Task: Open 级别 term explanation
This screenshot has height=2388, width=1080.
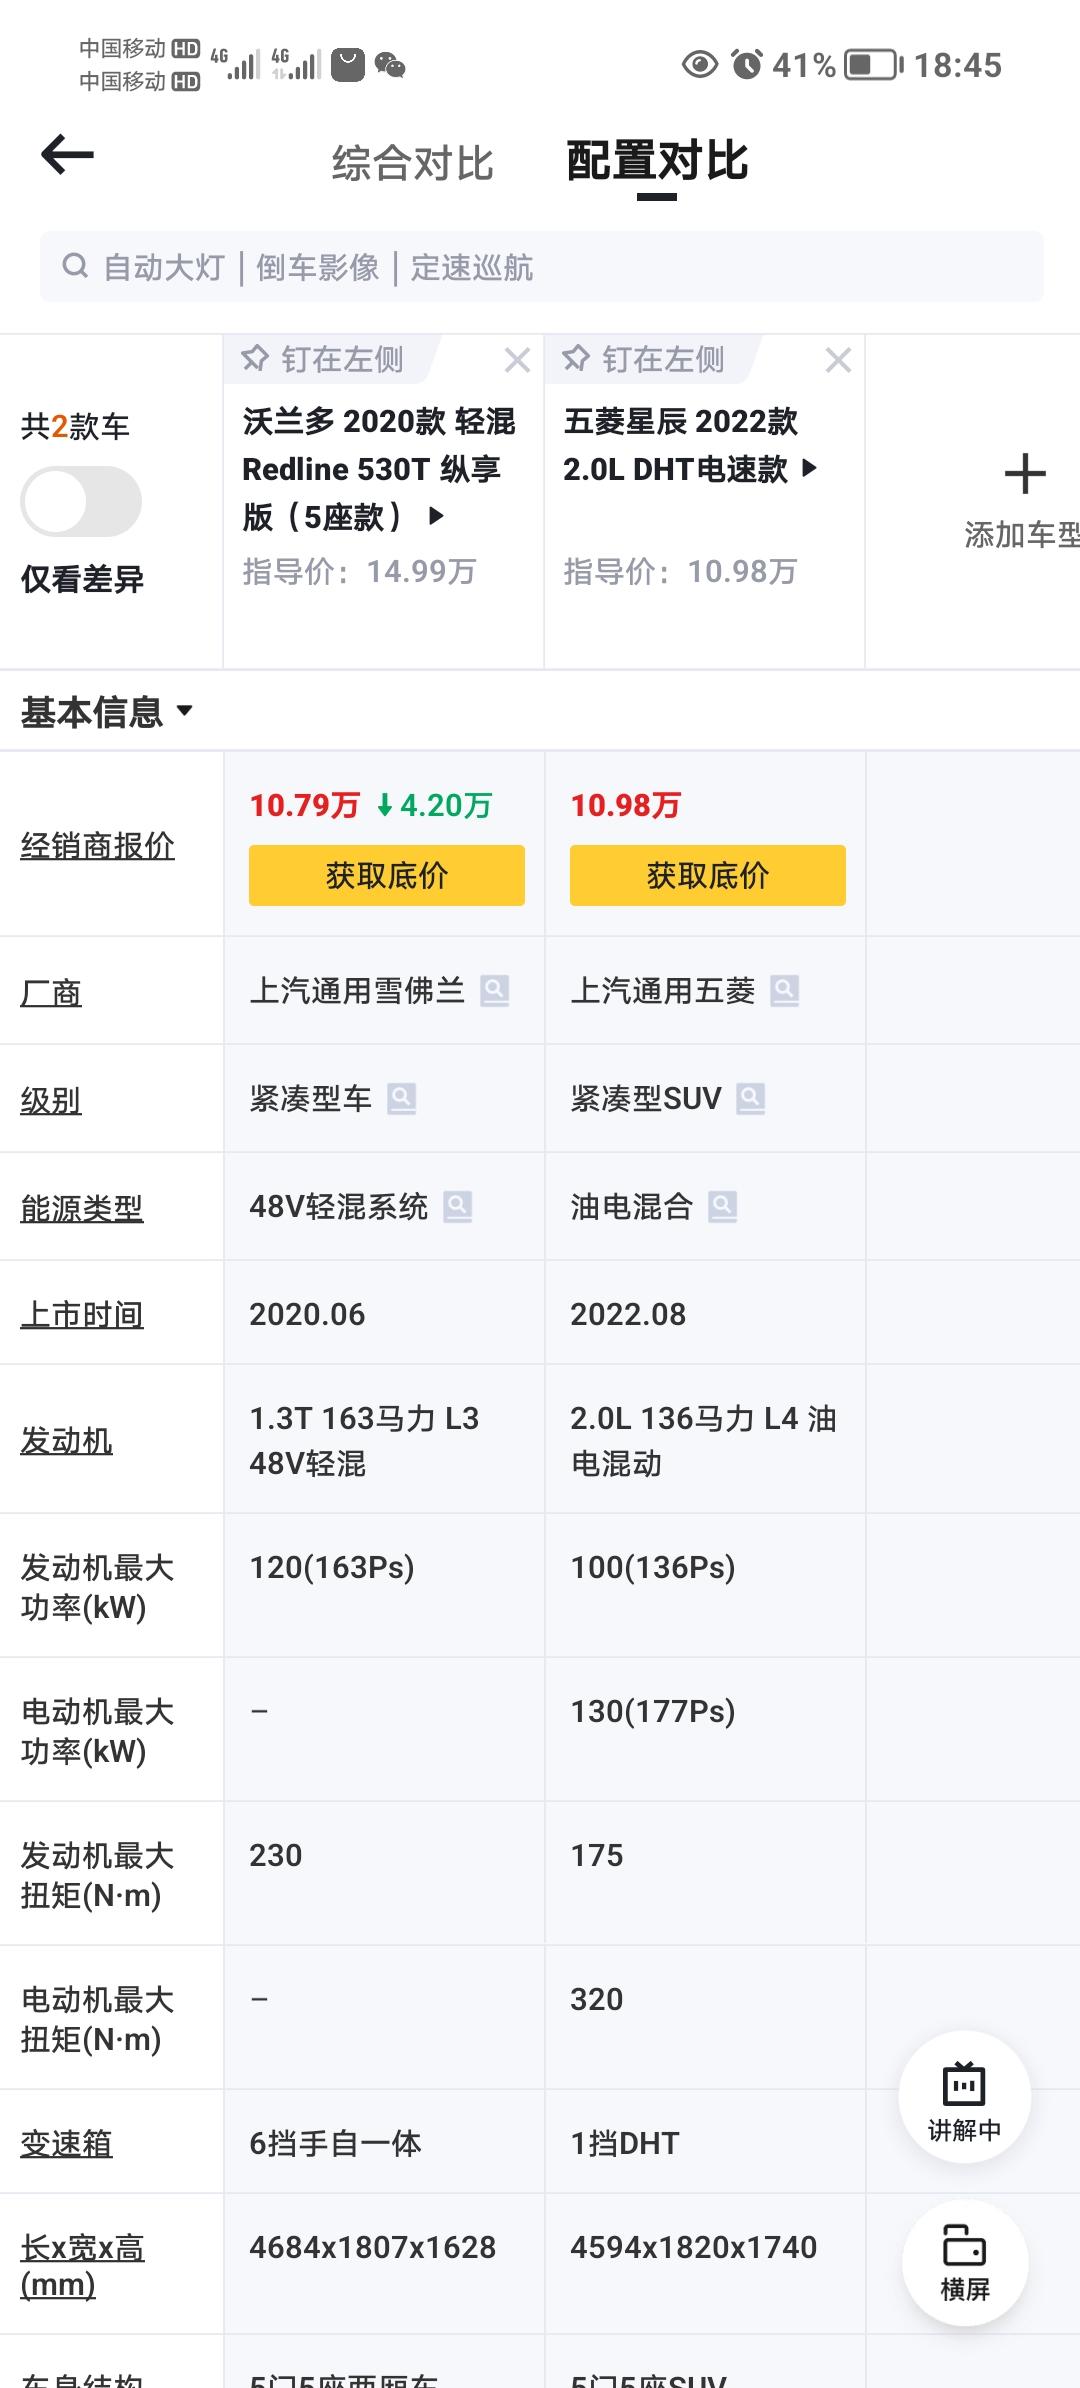Action: click(x=51, y=1100)
